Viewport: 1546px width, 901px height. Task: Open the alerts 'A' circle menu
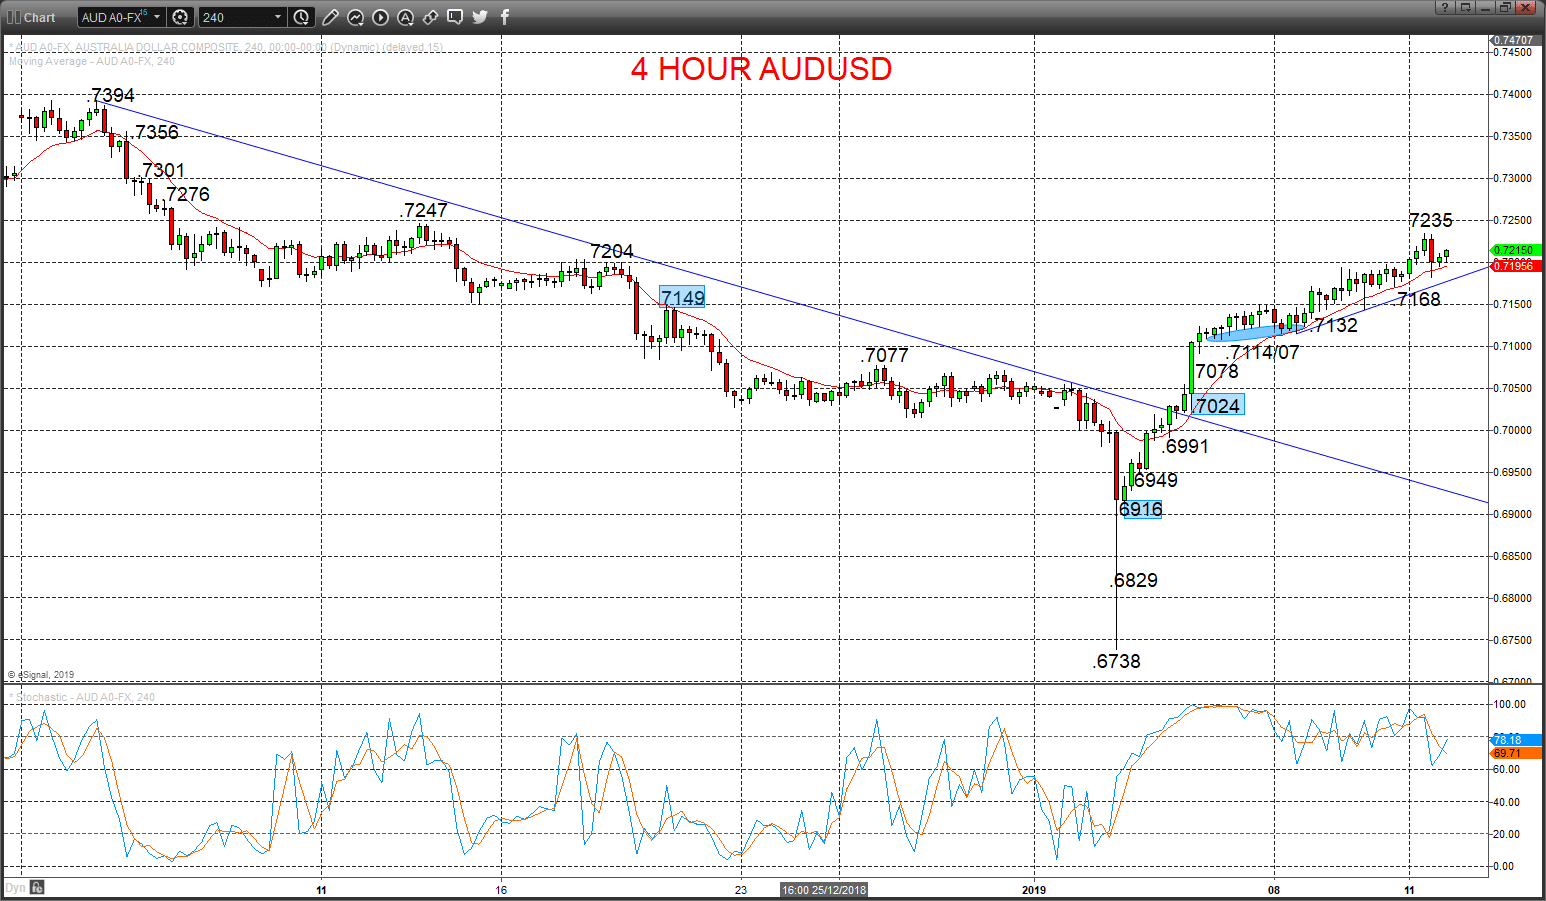[x=406, y=17]
